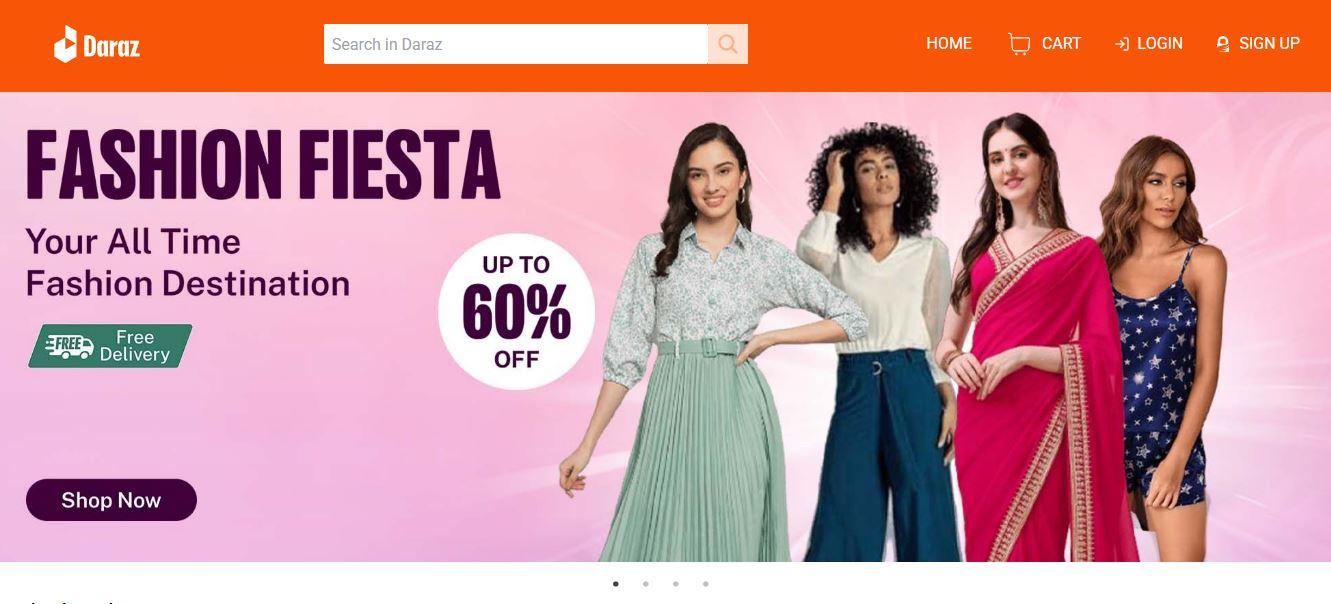Open the CART menu link
Image resolution: width=1331 pixels, height=604 pixels.
[x=1061, y=44]
